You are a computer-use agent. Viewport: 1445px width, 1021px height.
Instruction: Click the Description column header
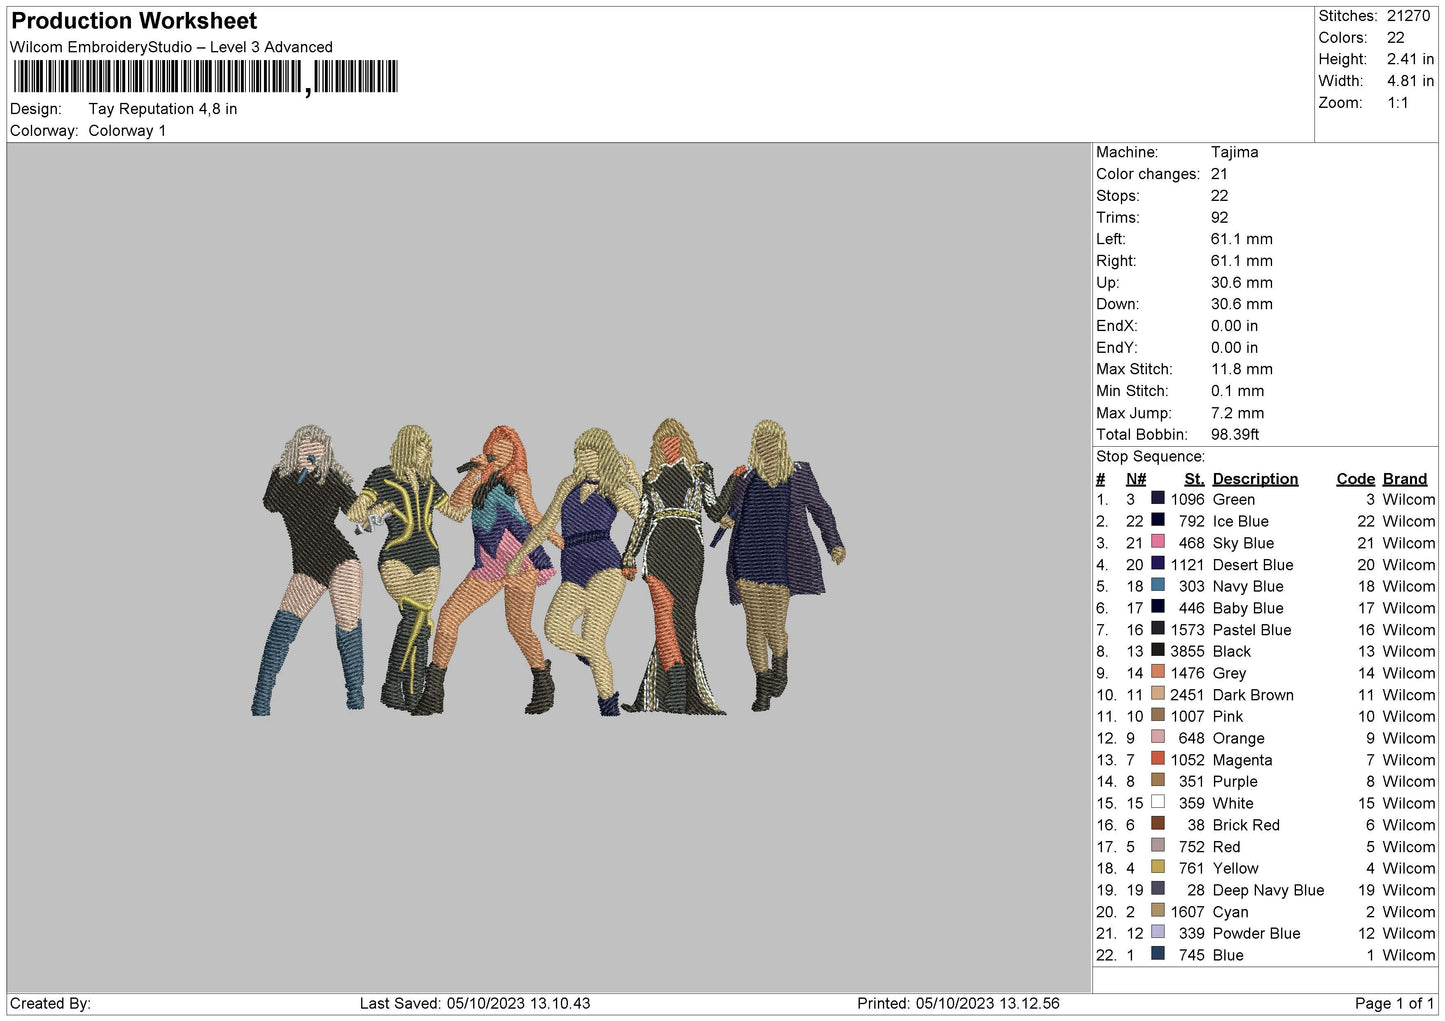point(1255,479)
